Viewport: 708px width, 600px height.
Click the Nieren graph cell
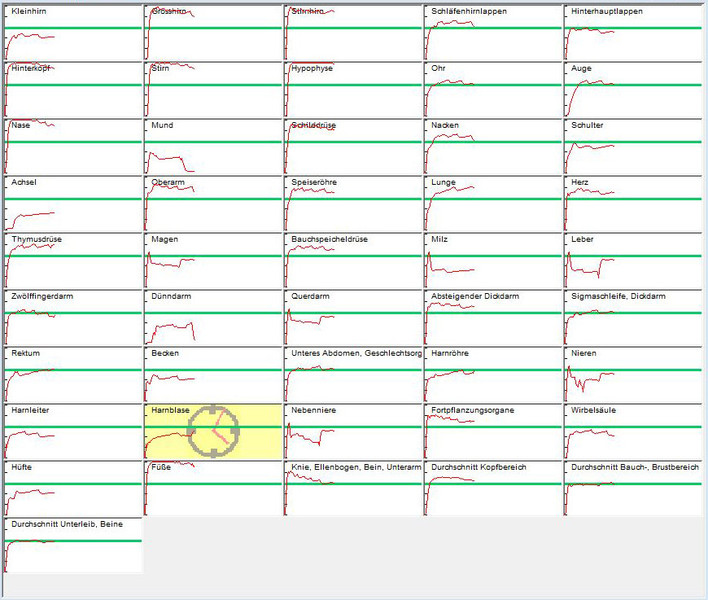pos(632,375)
